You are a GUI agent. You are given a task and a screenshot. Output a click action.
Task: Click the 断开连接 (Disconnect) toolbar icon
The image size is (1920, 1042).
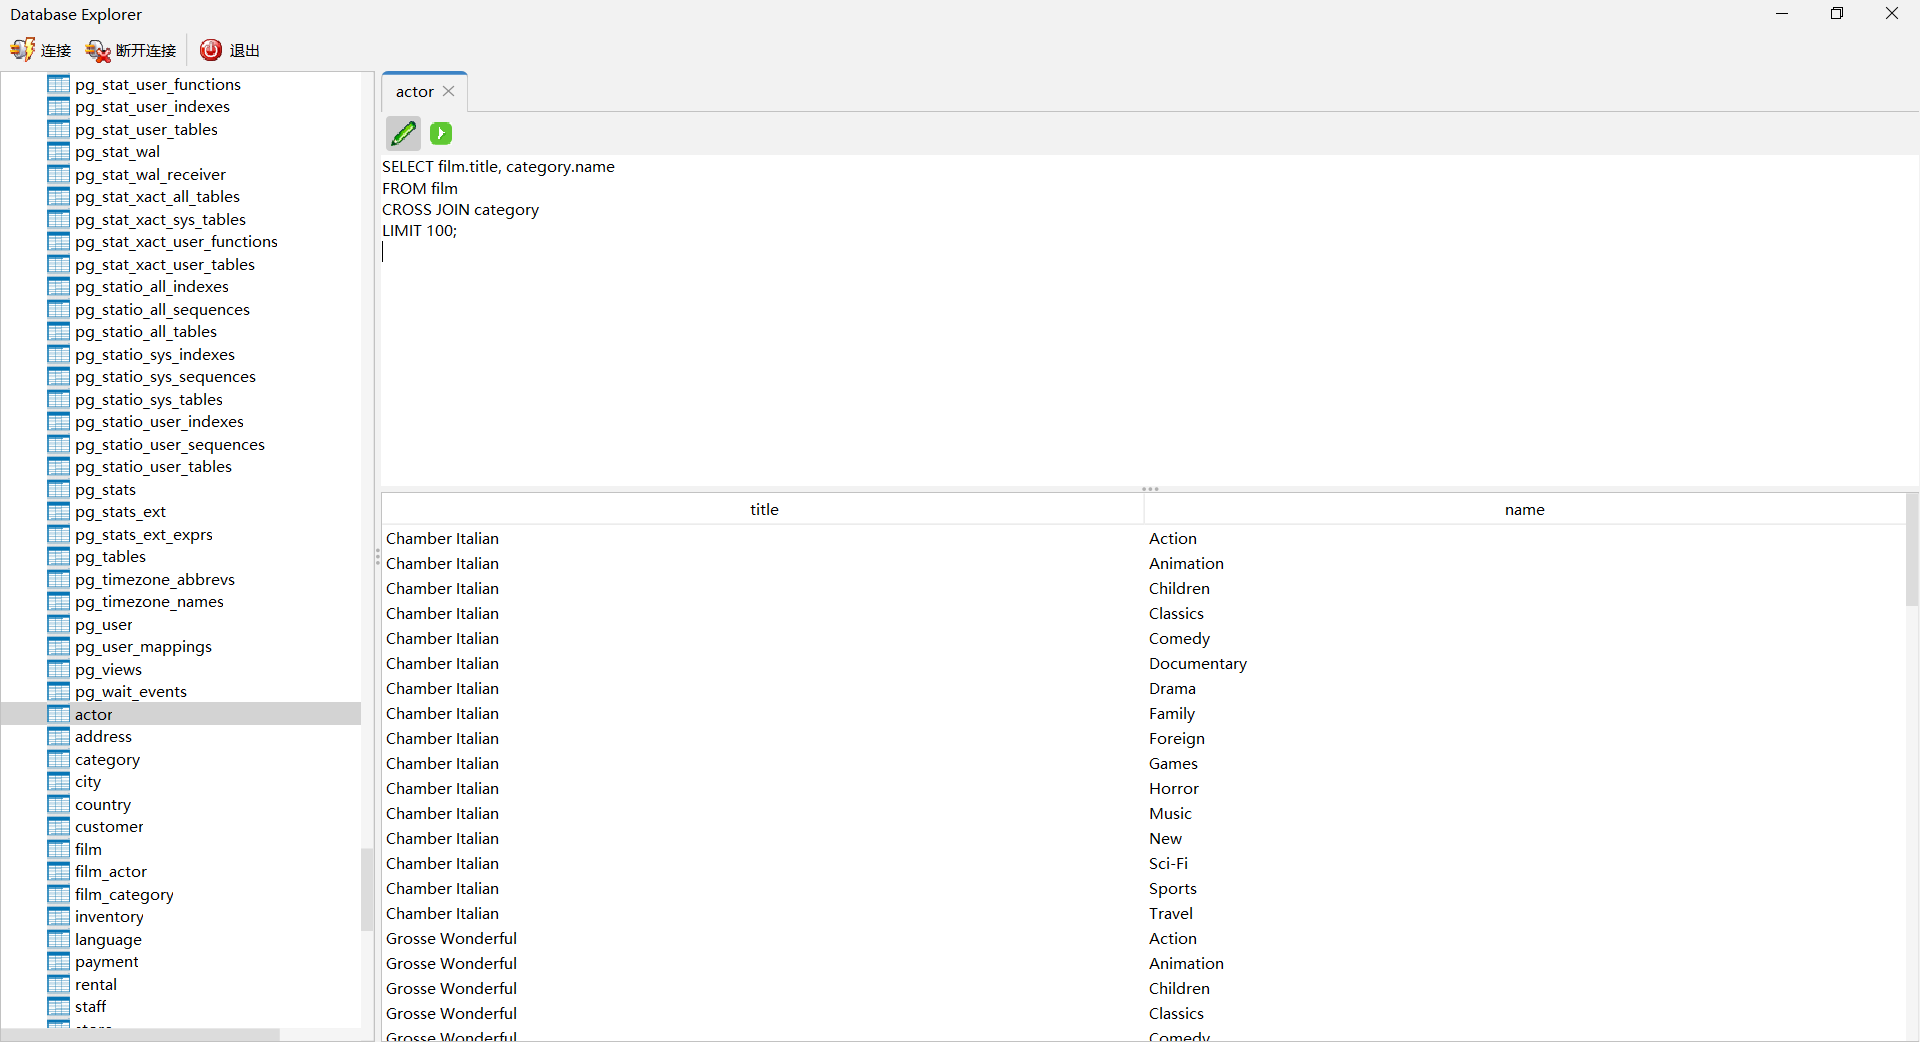[130, 50]
